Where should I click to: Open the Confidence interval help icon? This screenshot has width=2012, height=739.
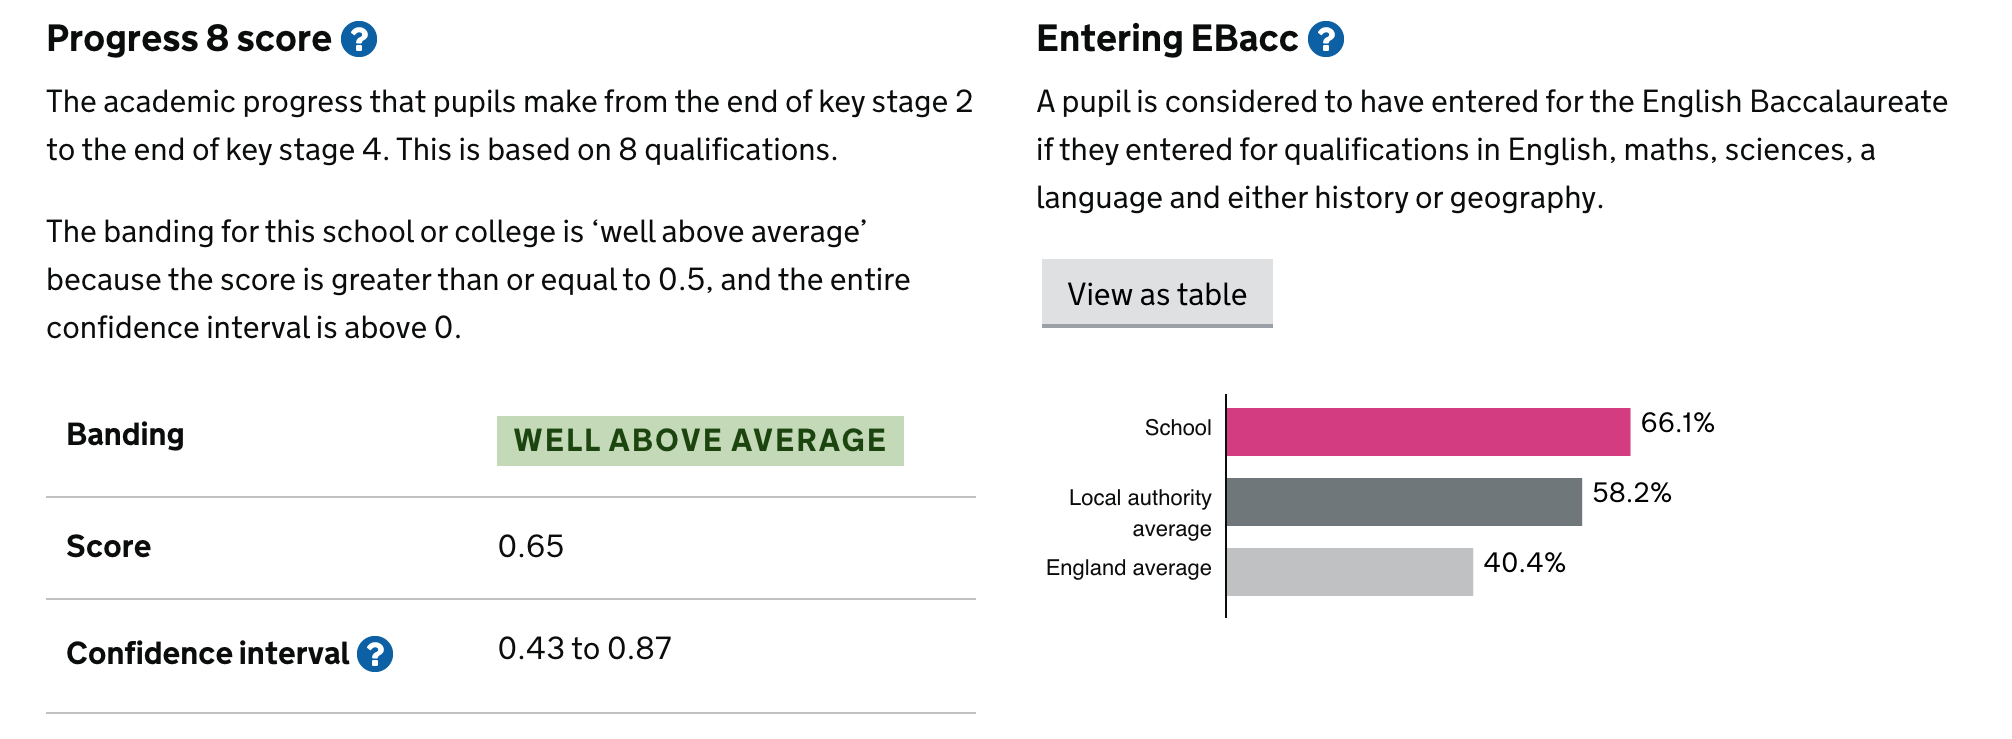pyautogui.click(x=375, y=654)
